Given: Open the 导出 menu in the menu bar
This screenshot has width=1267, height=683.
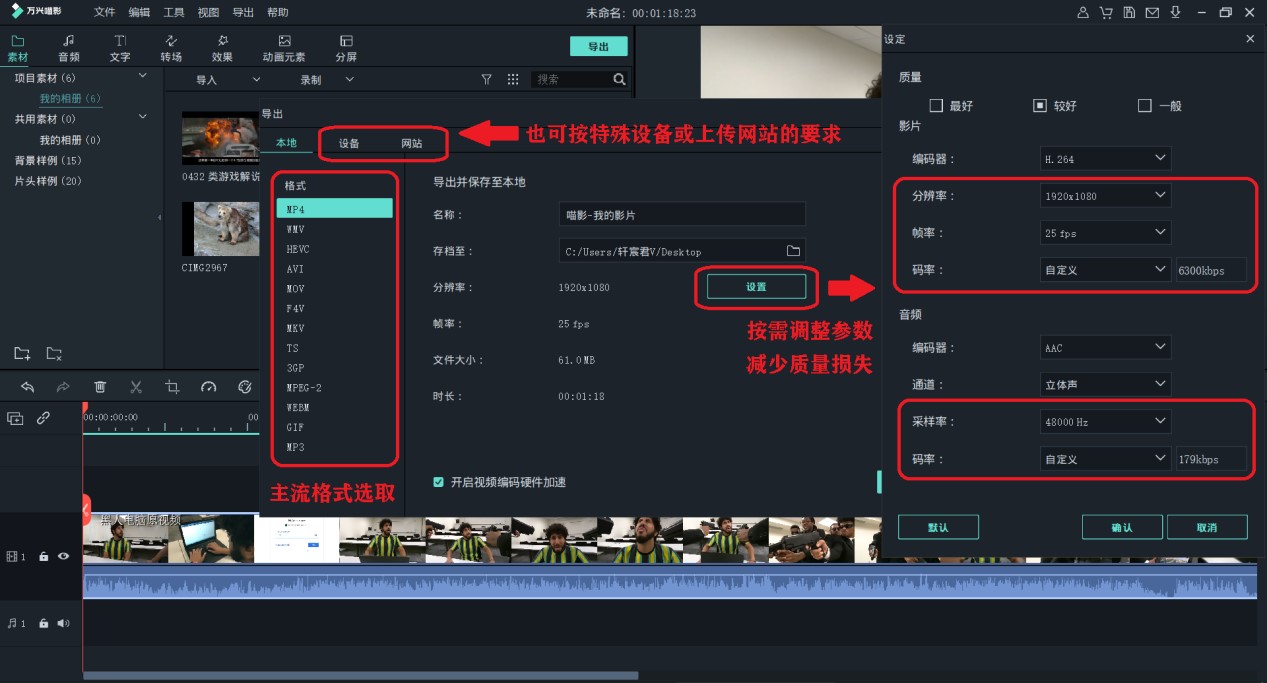Looking at the screenshot, I should pos(243,12).
